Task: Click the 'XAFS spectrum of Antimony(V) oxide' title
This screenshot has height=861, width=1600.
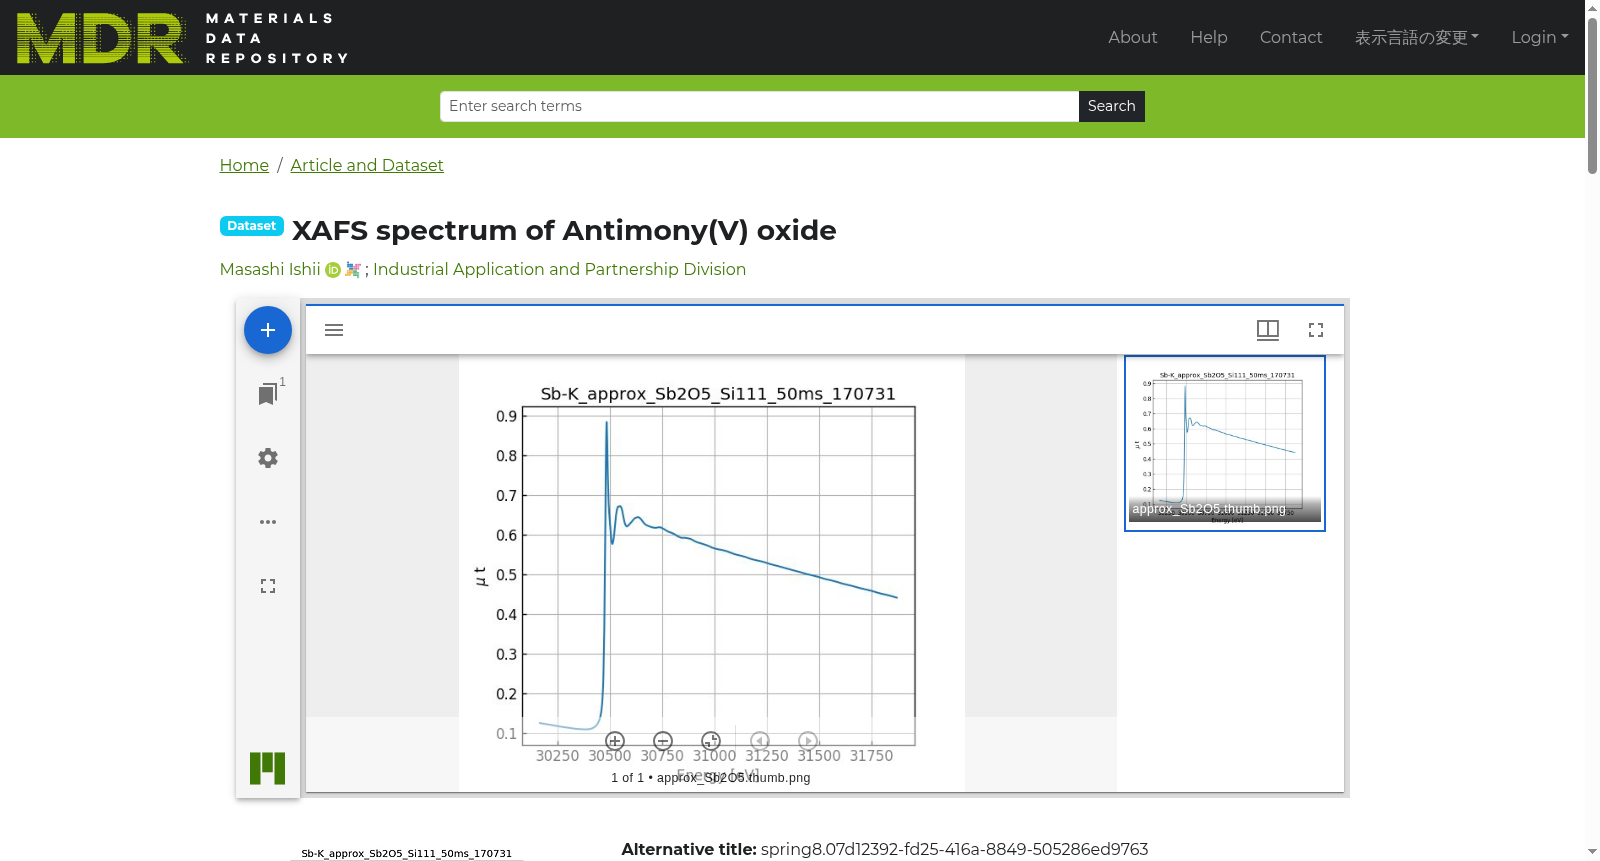Action: click(x=564, y=230)
